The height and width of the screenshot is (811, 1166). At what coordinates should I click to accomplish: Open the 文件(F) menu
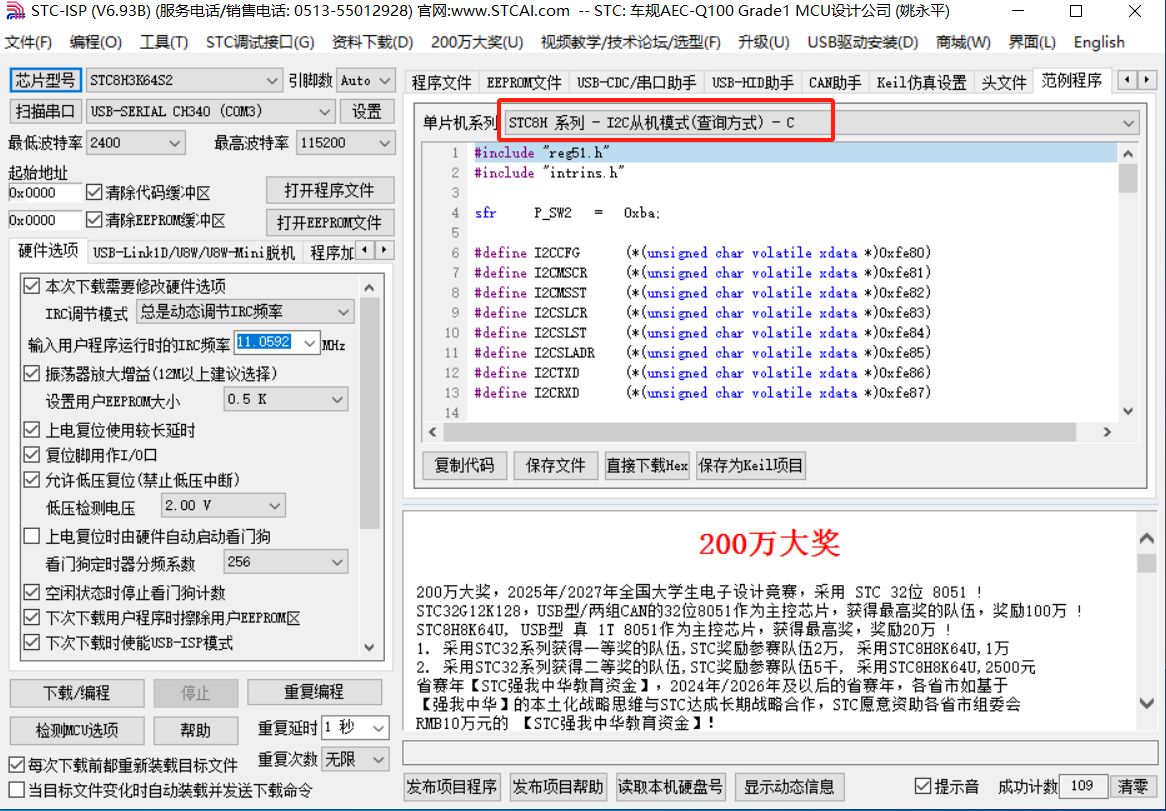click(28, 42)
